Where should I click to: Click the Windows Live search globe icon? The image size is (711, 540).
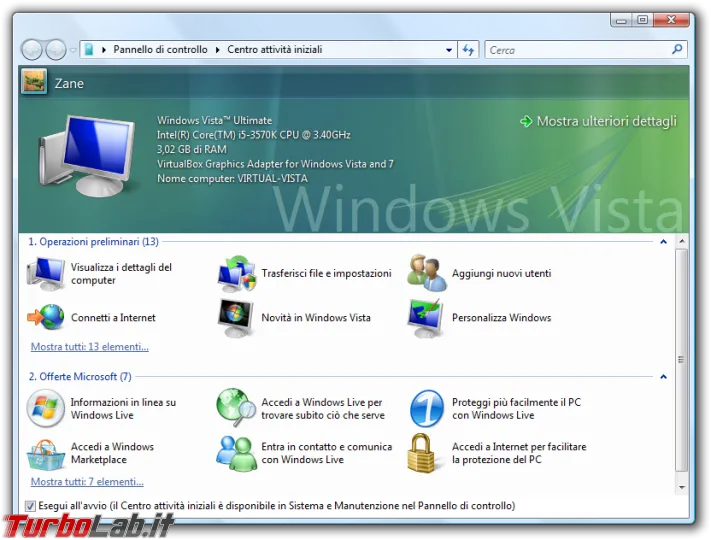(237, 408)
